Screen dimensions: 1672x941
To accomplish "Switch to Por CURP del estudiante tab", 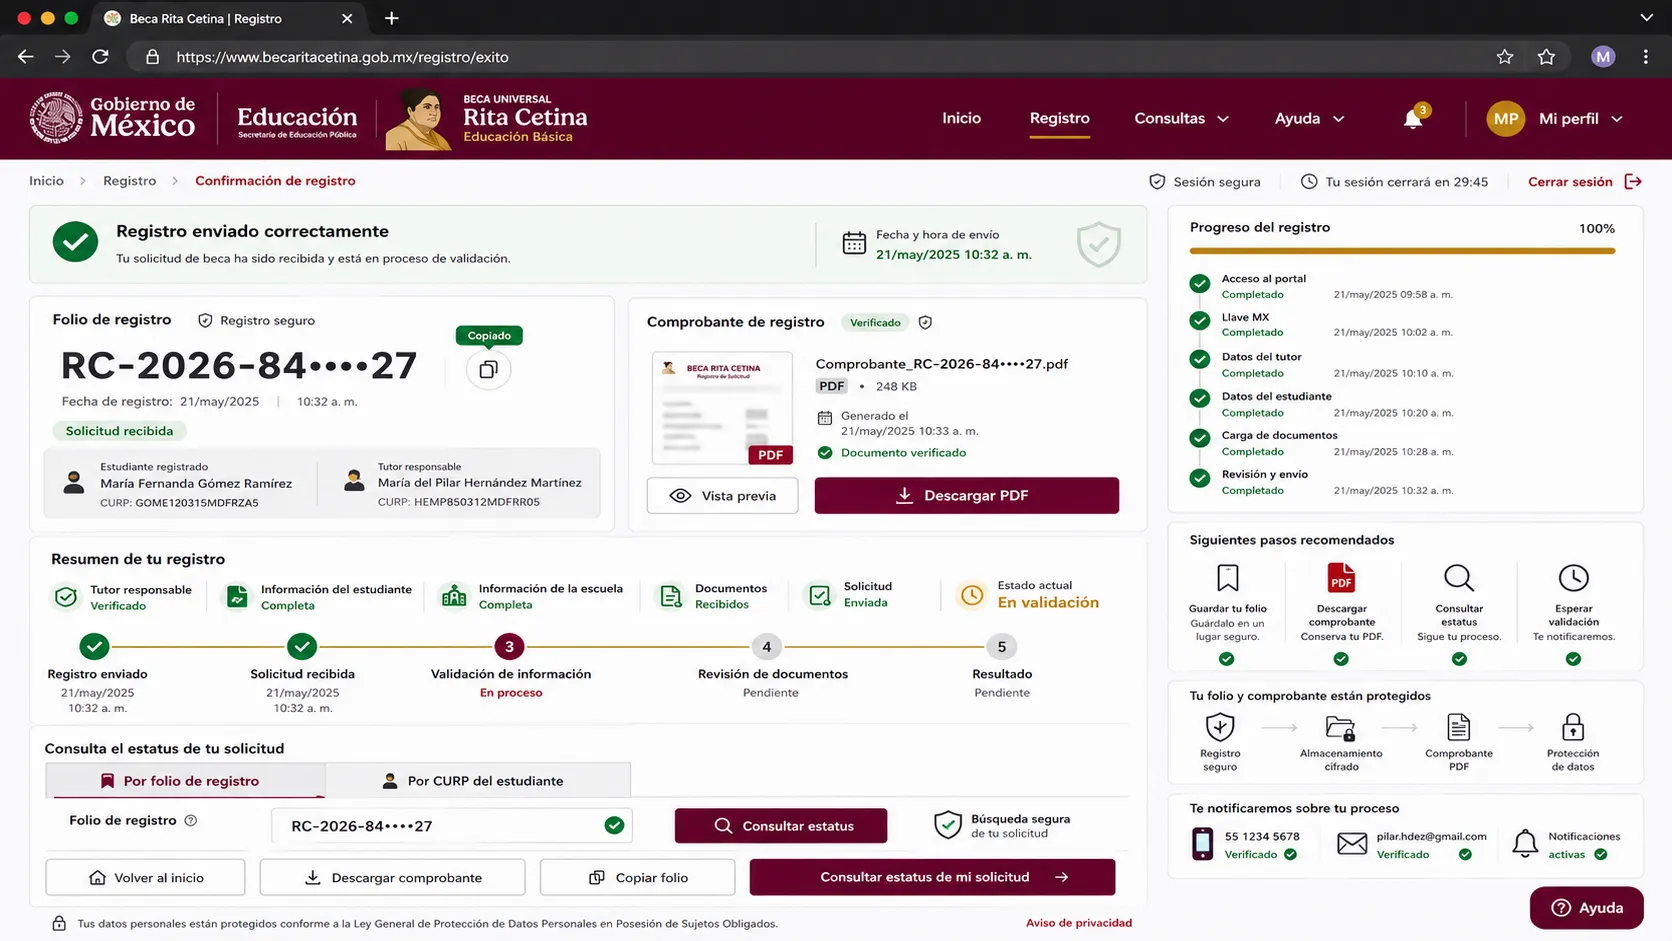I will 478,780.
